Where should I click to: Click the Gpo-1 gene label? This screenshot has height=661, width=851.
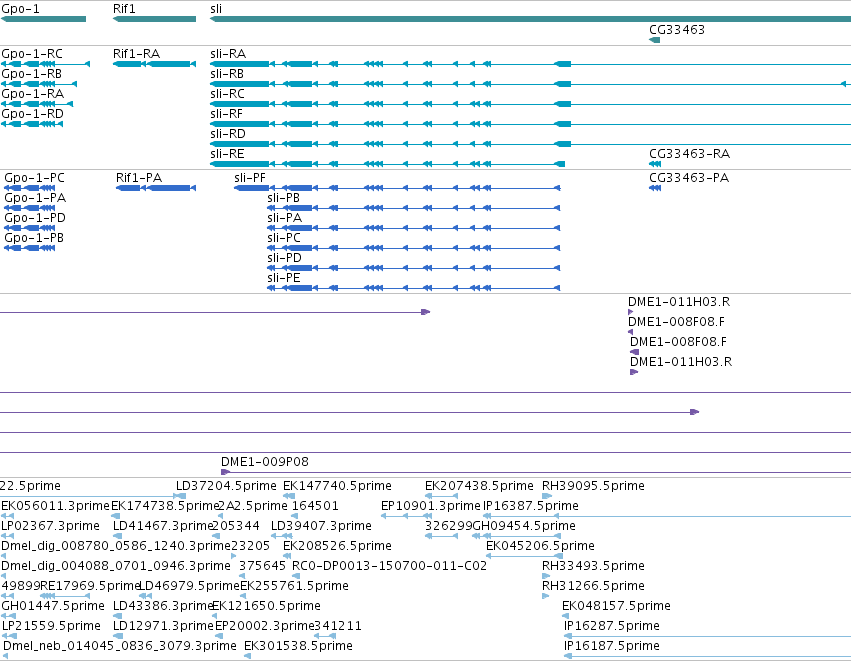[20, 9]
